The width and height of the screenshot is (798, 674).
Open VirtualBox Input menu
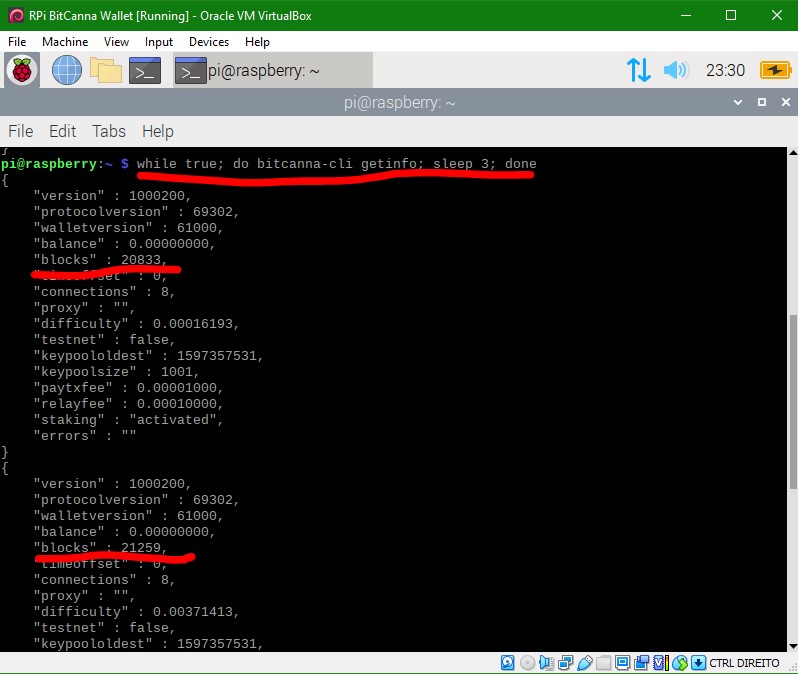[x=159, y=42]
